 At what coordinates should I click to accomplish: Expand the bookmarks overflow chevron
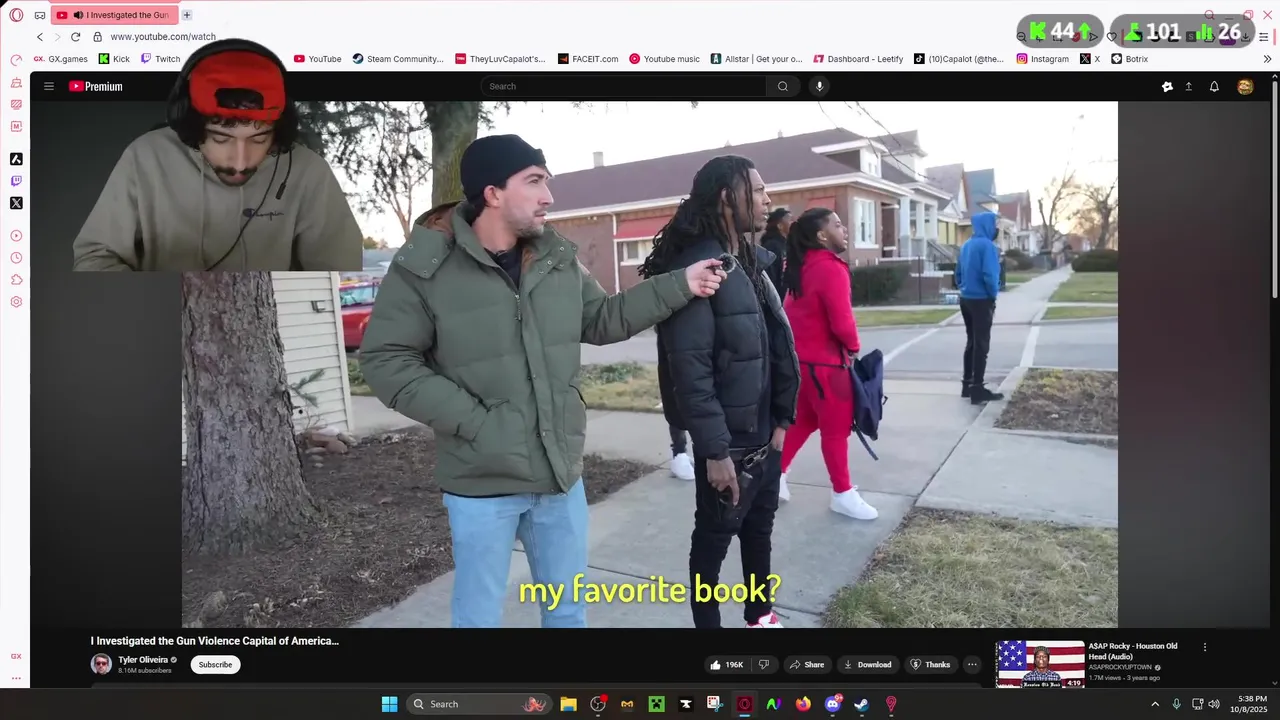tap(1267, 59)
